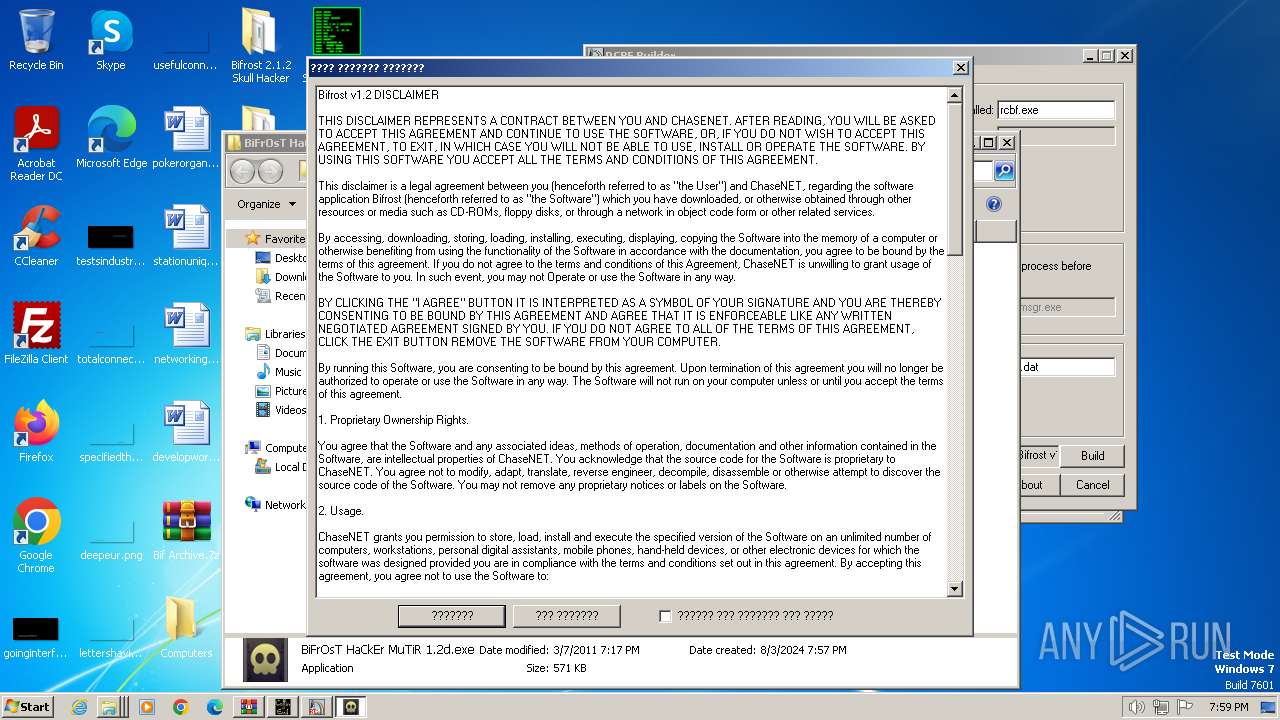Select the BiFrOsT HaCkEr MuTiR 1.2d.exe skull thumbnail
The height and width of the screenshot is (720, 1280).
pos(265,660)
